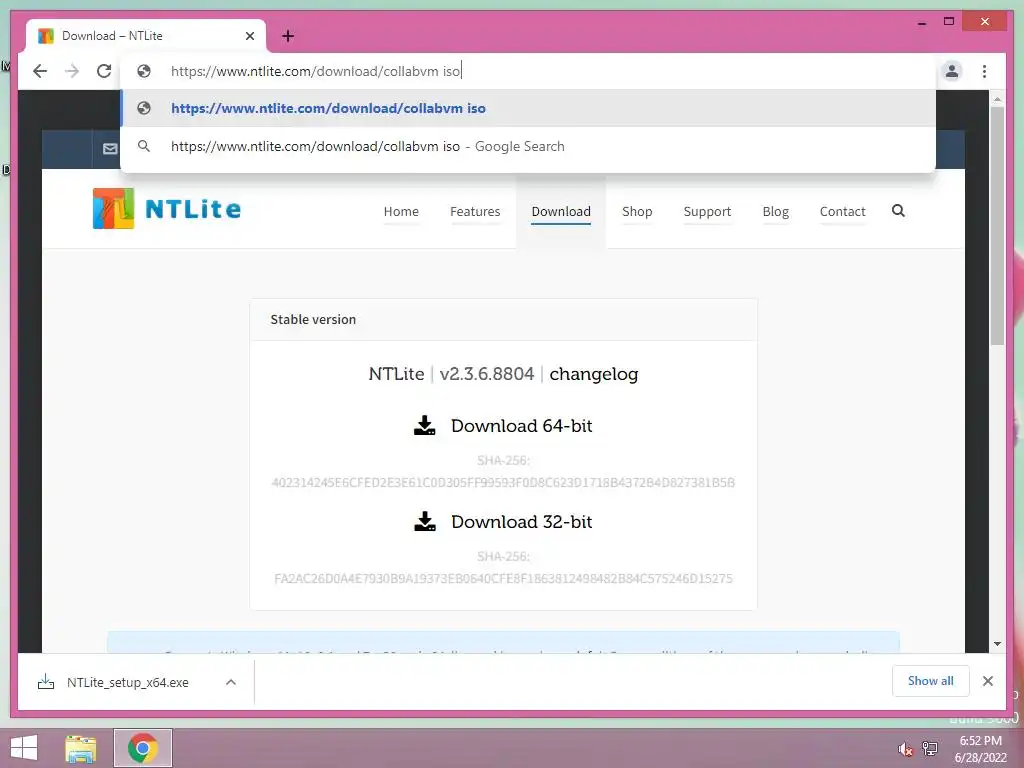The width and height of the screenshot is (1024, 768).
Task: Choose the ntlite.com/download/collabvm iso URL suggestion
Action: click(528, 108)
